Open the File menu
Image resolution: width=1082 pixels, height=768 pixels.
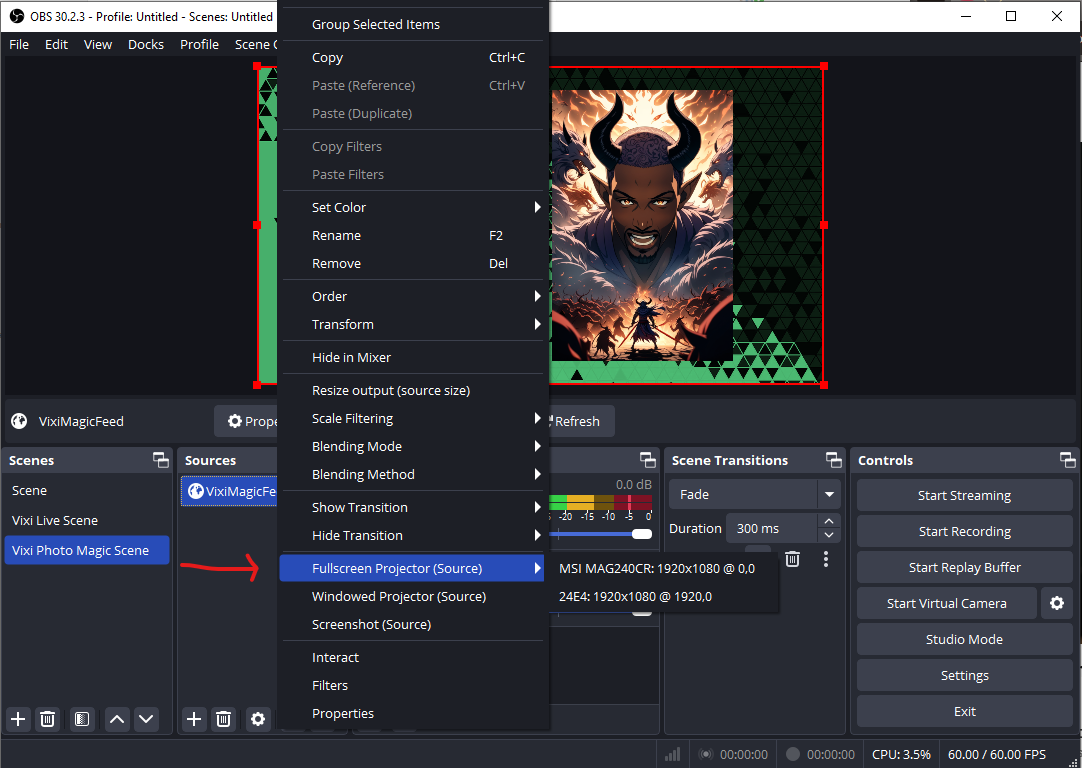(x=19, y=44)
